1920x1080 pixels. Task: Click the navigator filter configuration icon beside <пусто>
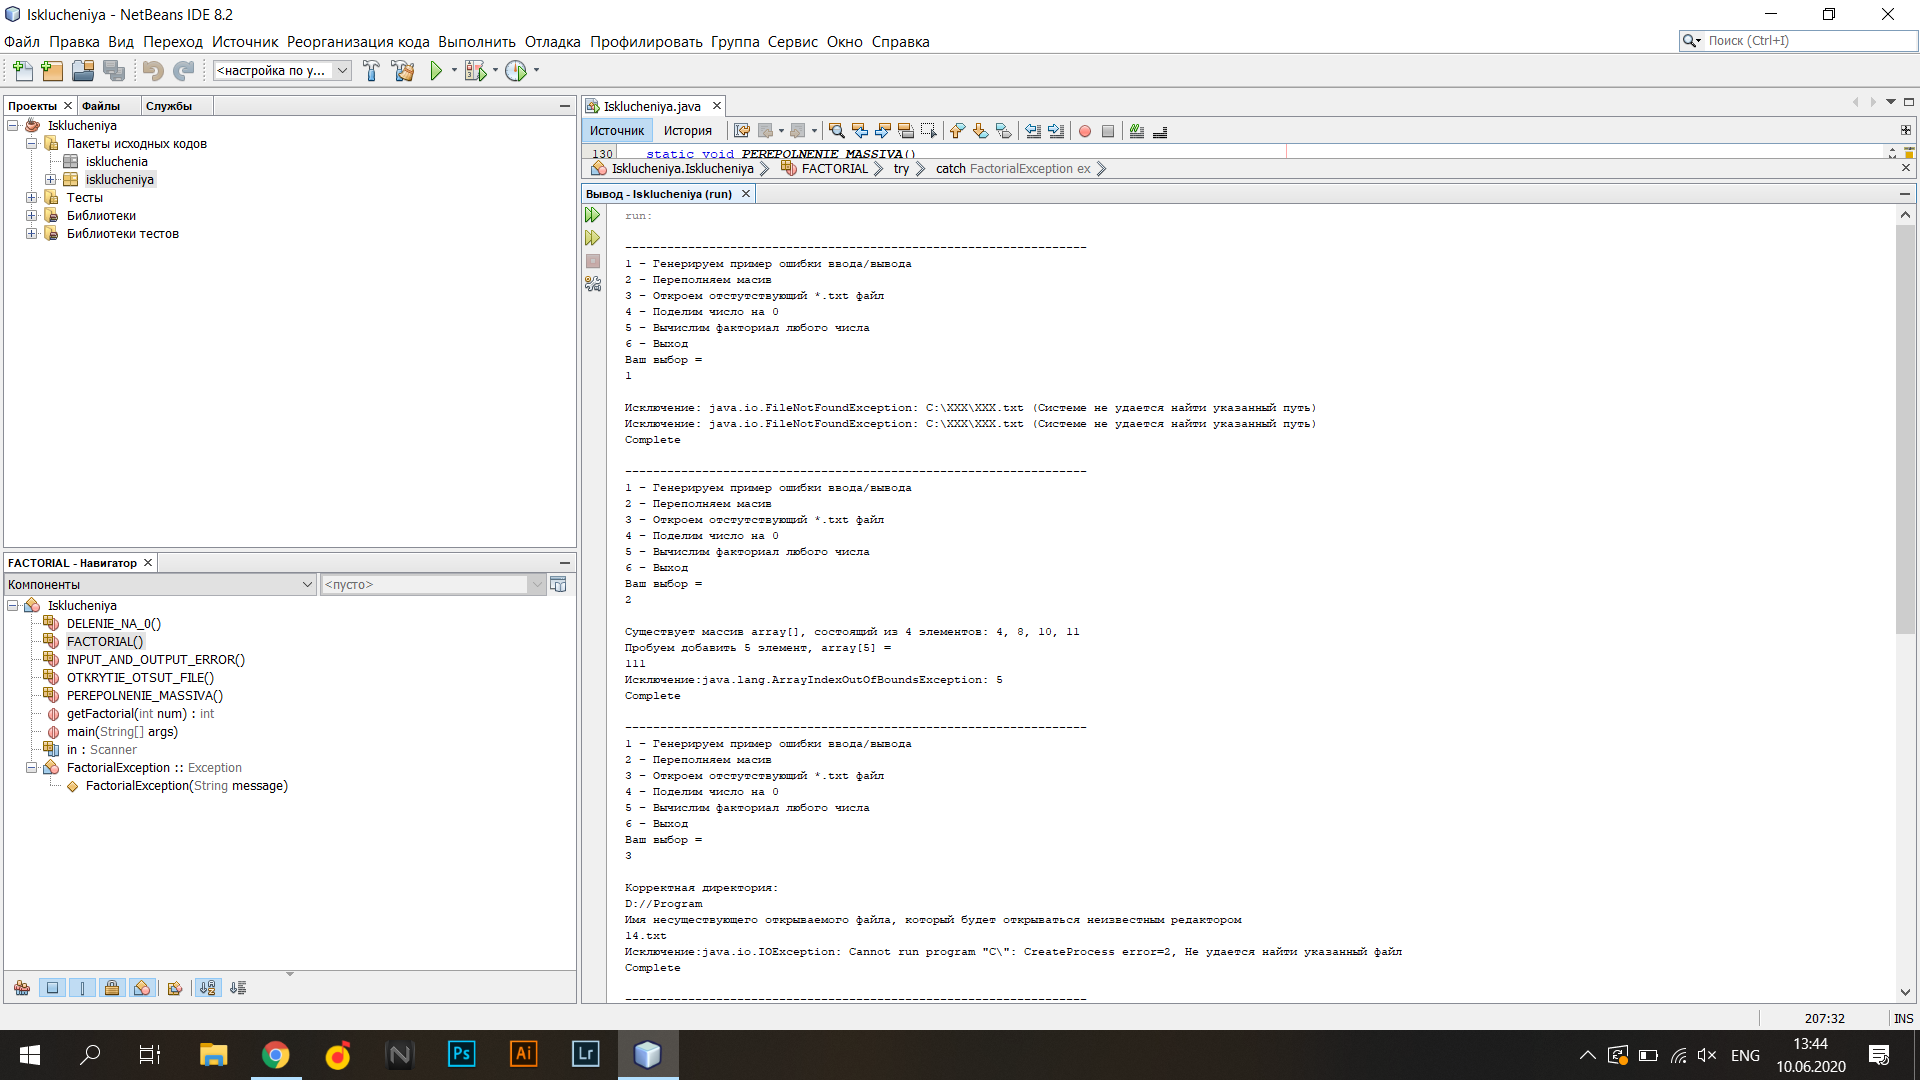tap(558, 584)
